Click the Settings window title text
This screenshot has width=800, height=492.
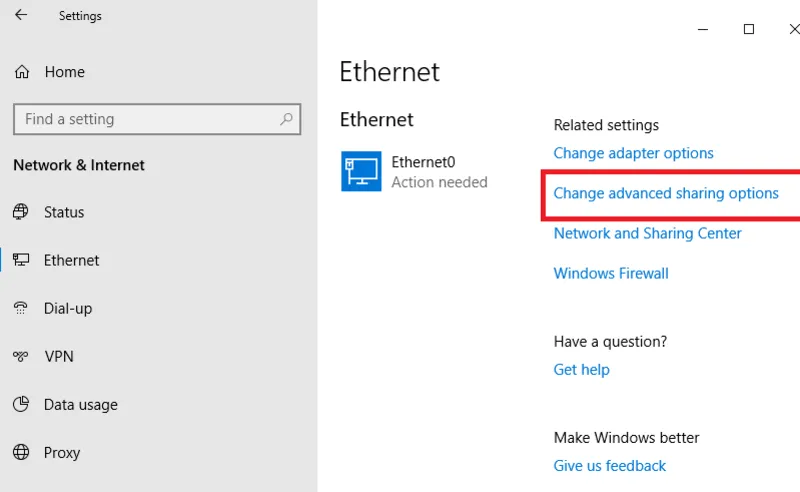click(x=80, y=16)
